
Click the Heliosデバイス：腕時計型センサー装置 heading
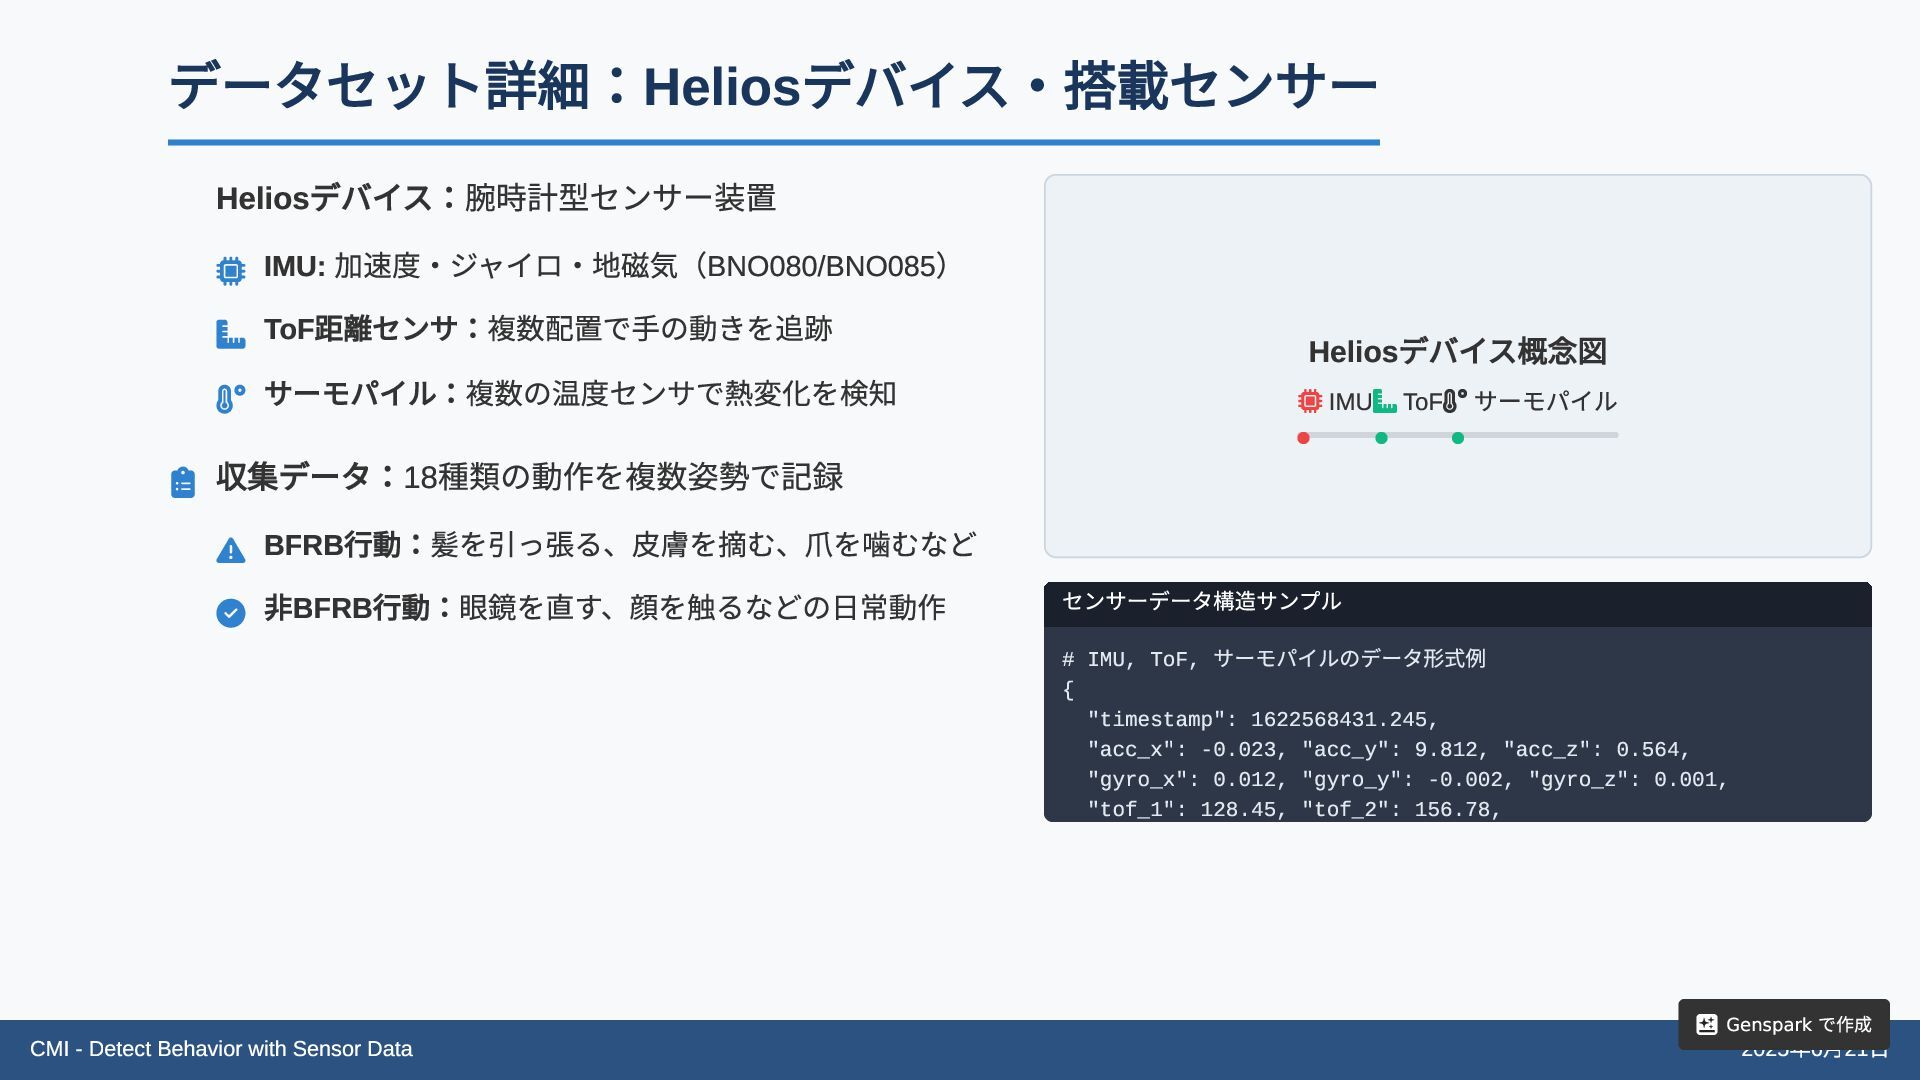click(496, 198)
